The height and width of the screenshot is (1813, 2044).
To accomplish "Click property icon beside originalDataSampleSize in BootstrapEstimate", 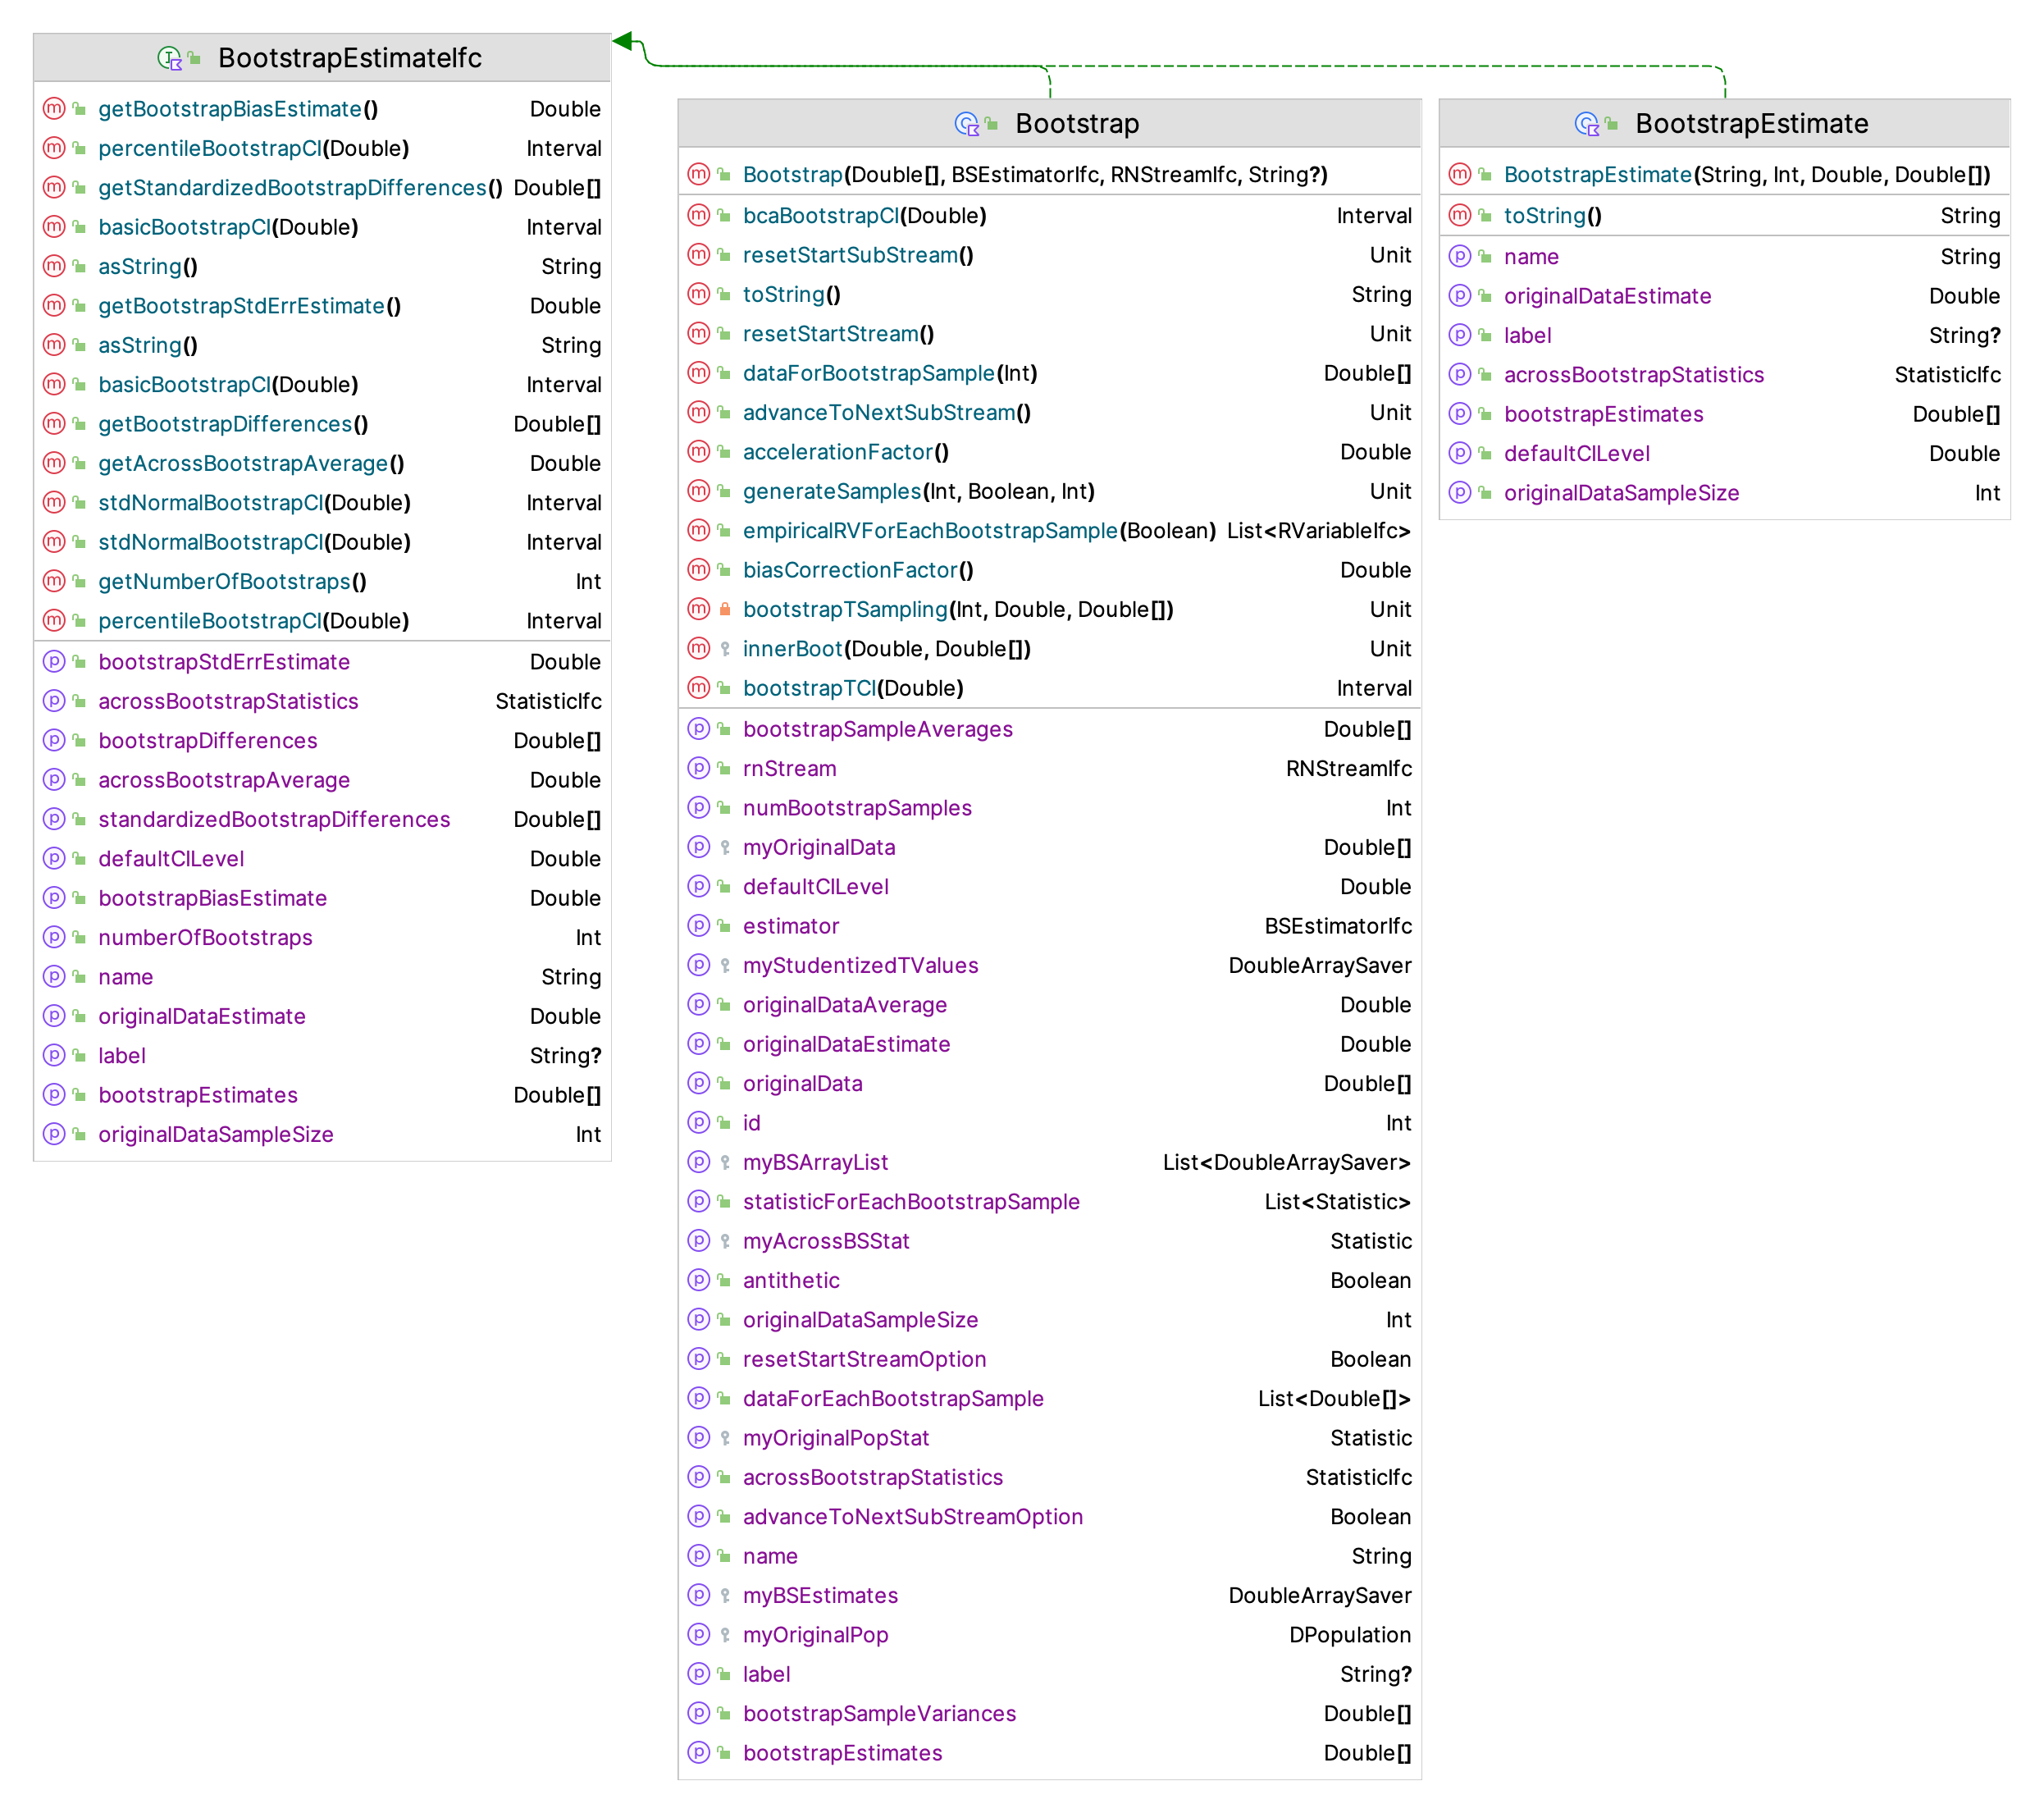I will (x=1460, y=493).
